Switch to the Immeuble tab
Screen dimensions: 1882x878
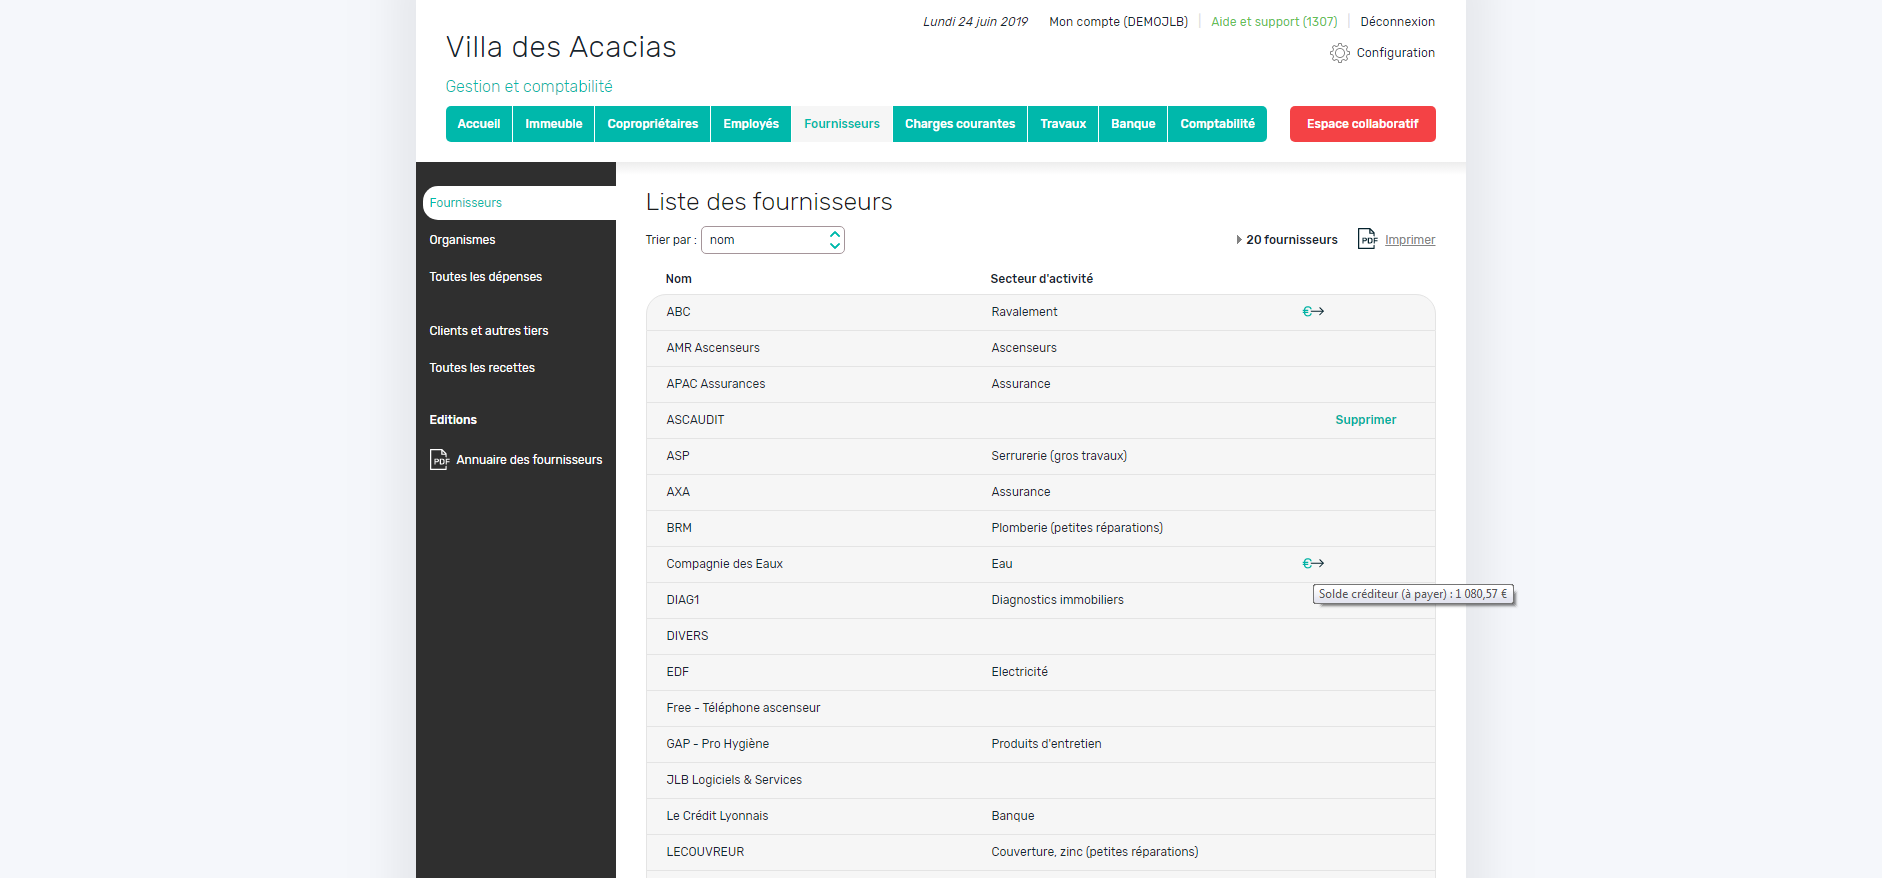(554, 124)
